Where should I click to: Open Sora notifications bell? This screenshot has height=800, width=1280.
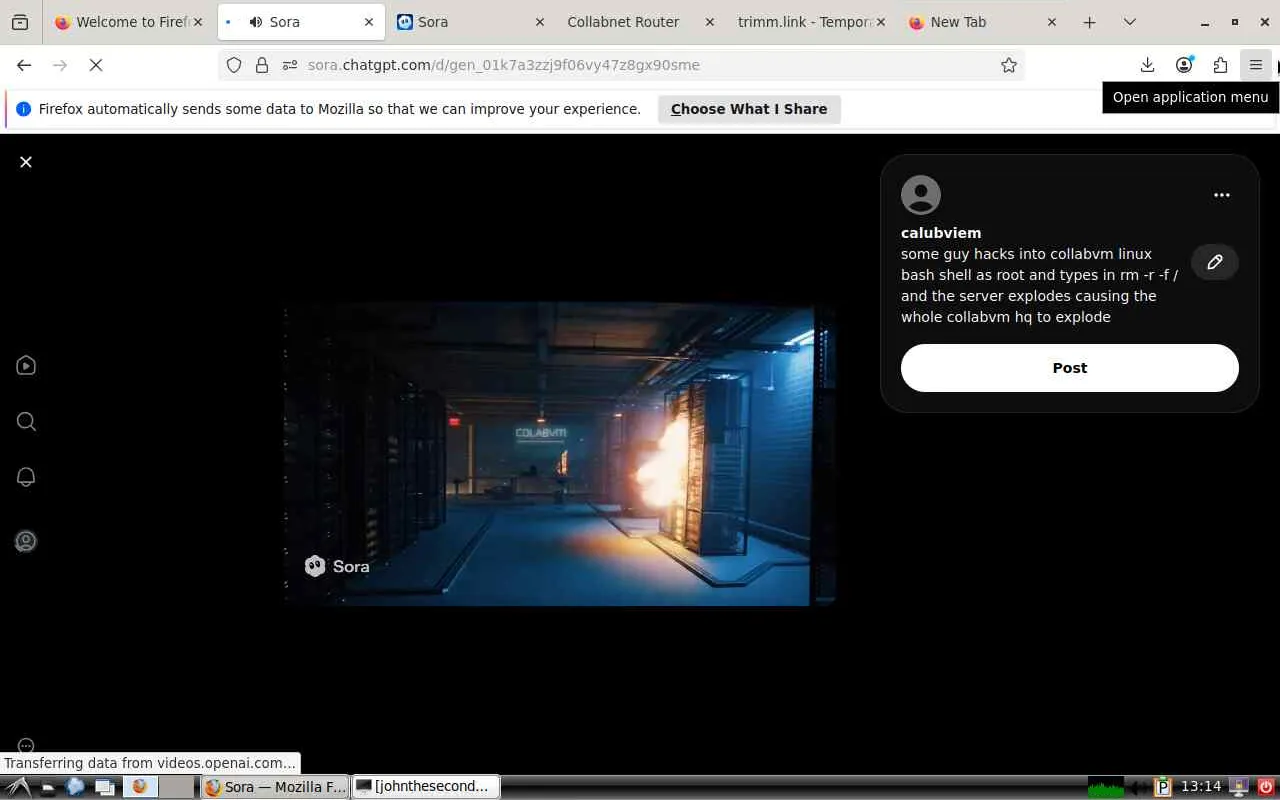[x=26, y=477]
